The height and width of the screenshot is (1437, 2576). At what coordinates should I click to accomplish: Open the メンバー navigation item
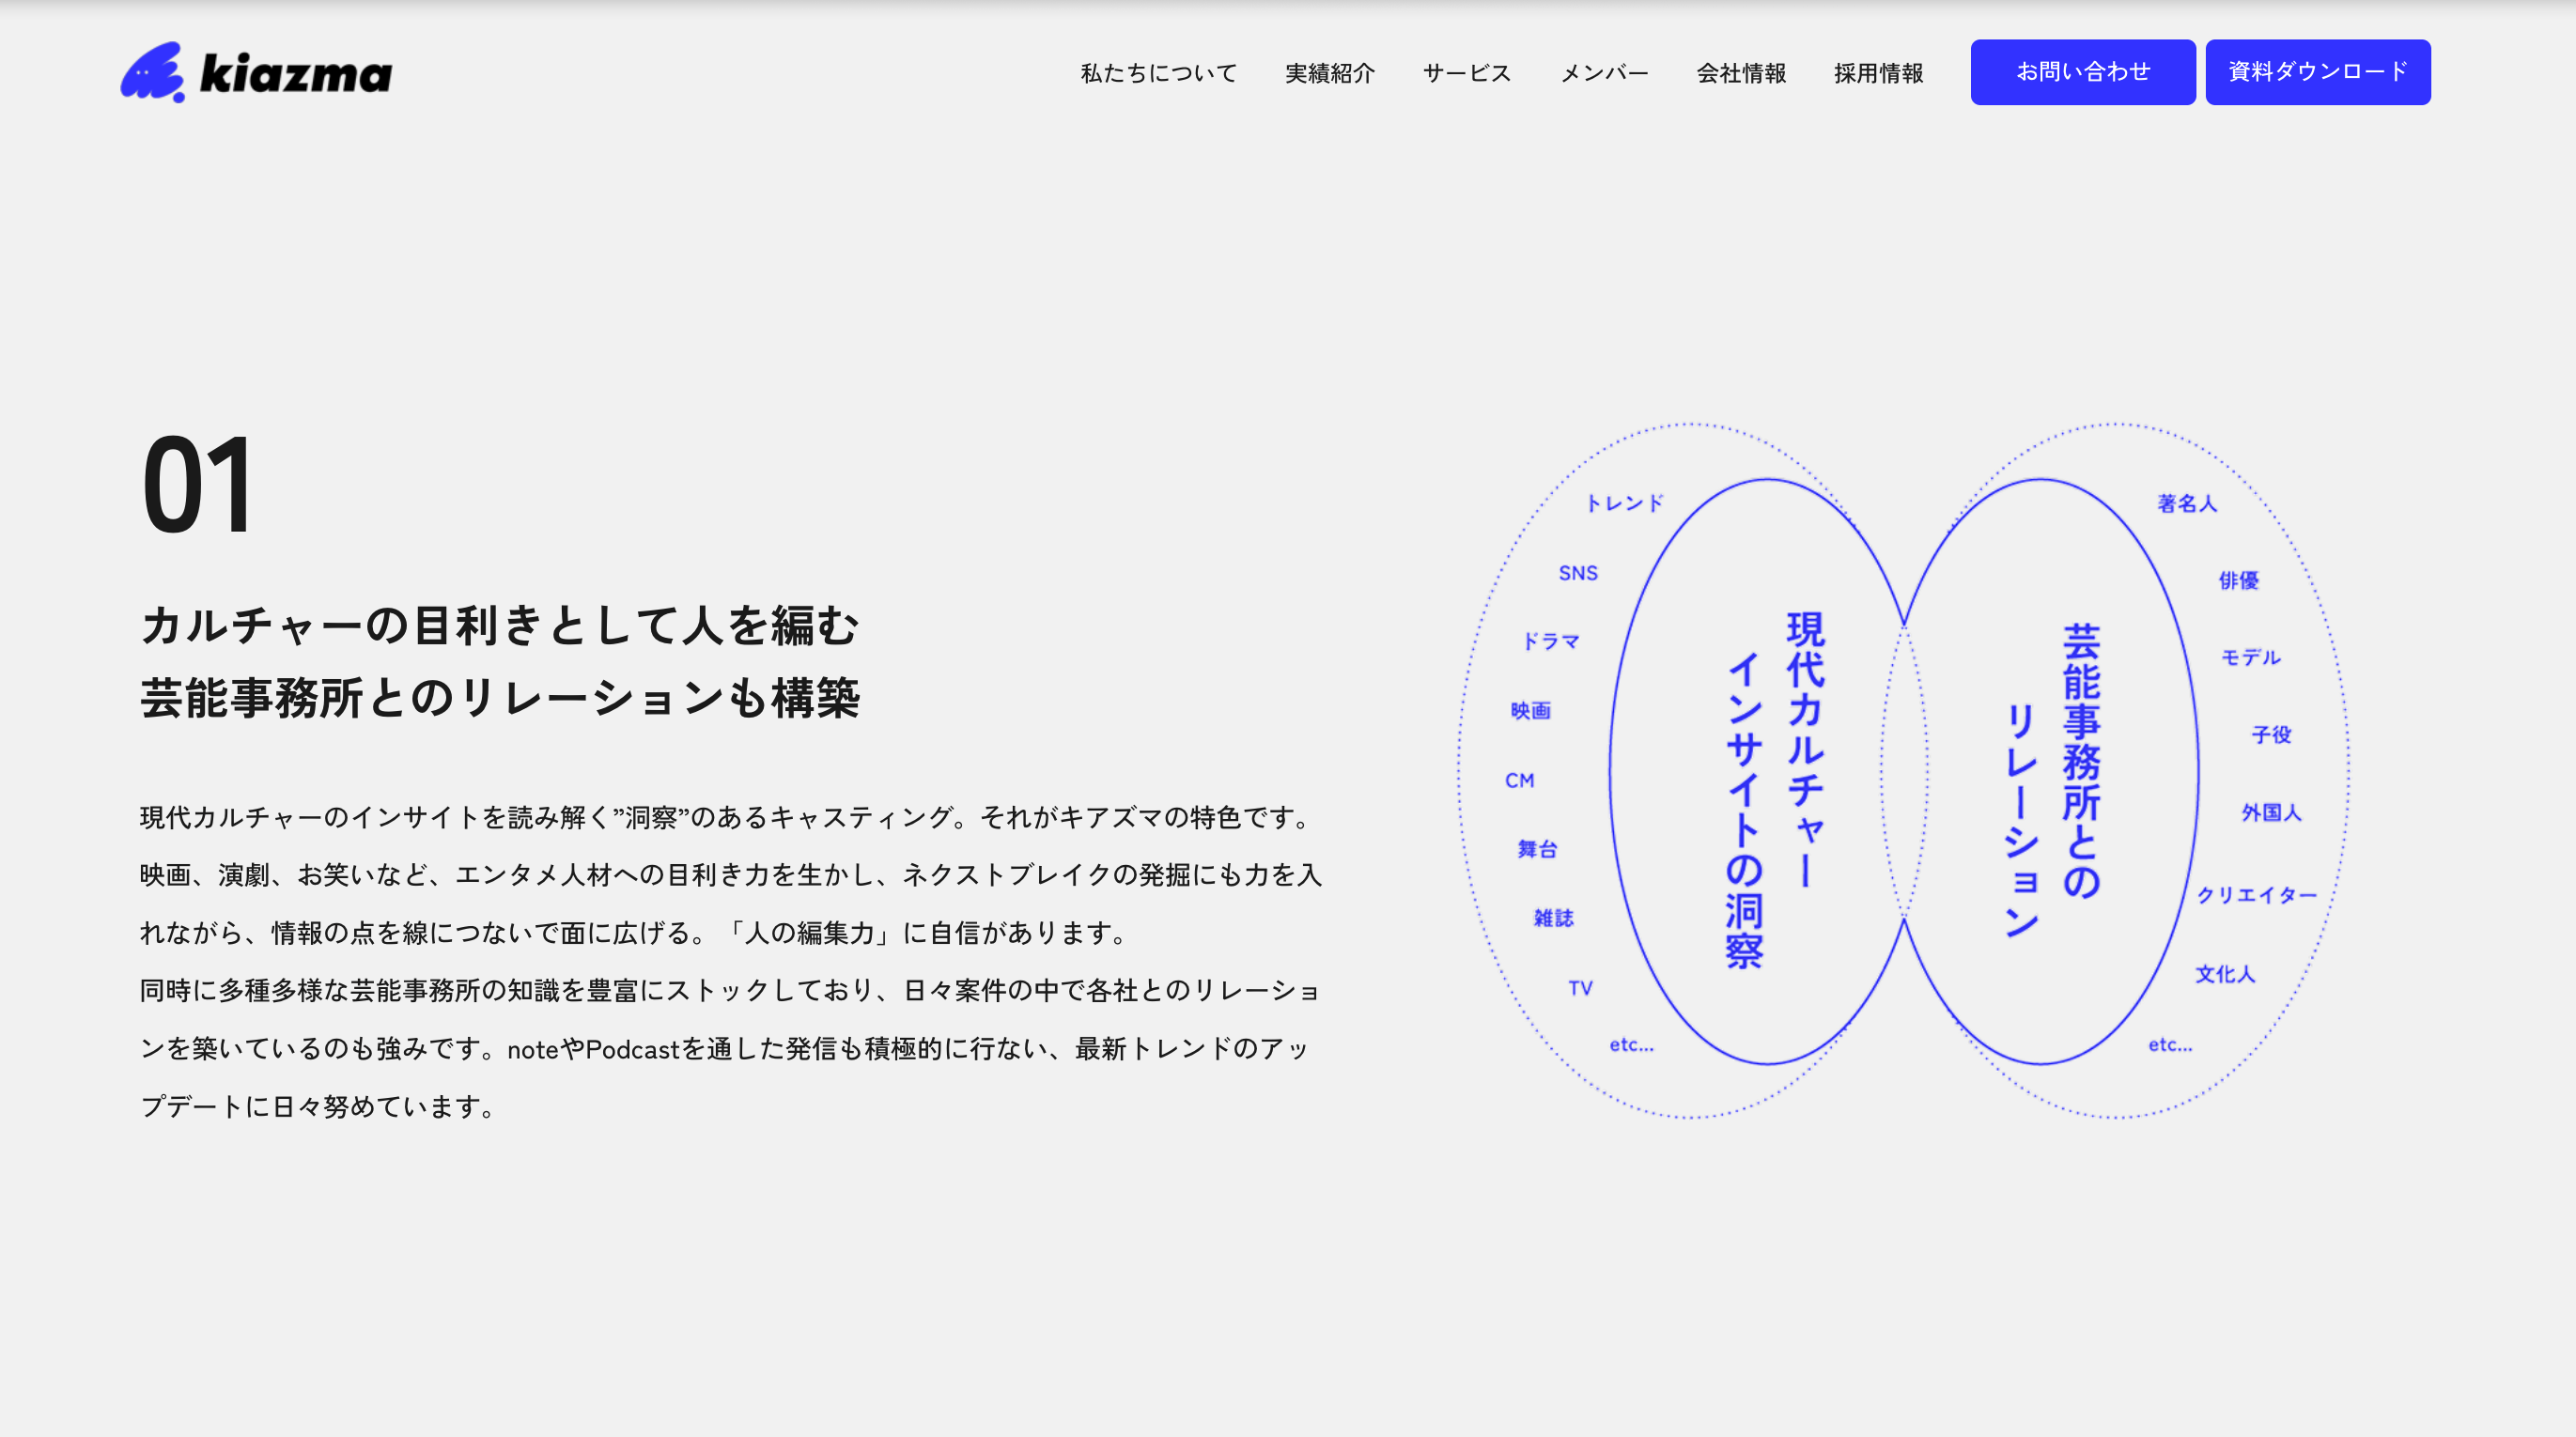click(x=1603, y=73)
